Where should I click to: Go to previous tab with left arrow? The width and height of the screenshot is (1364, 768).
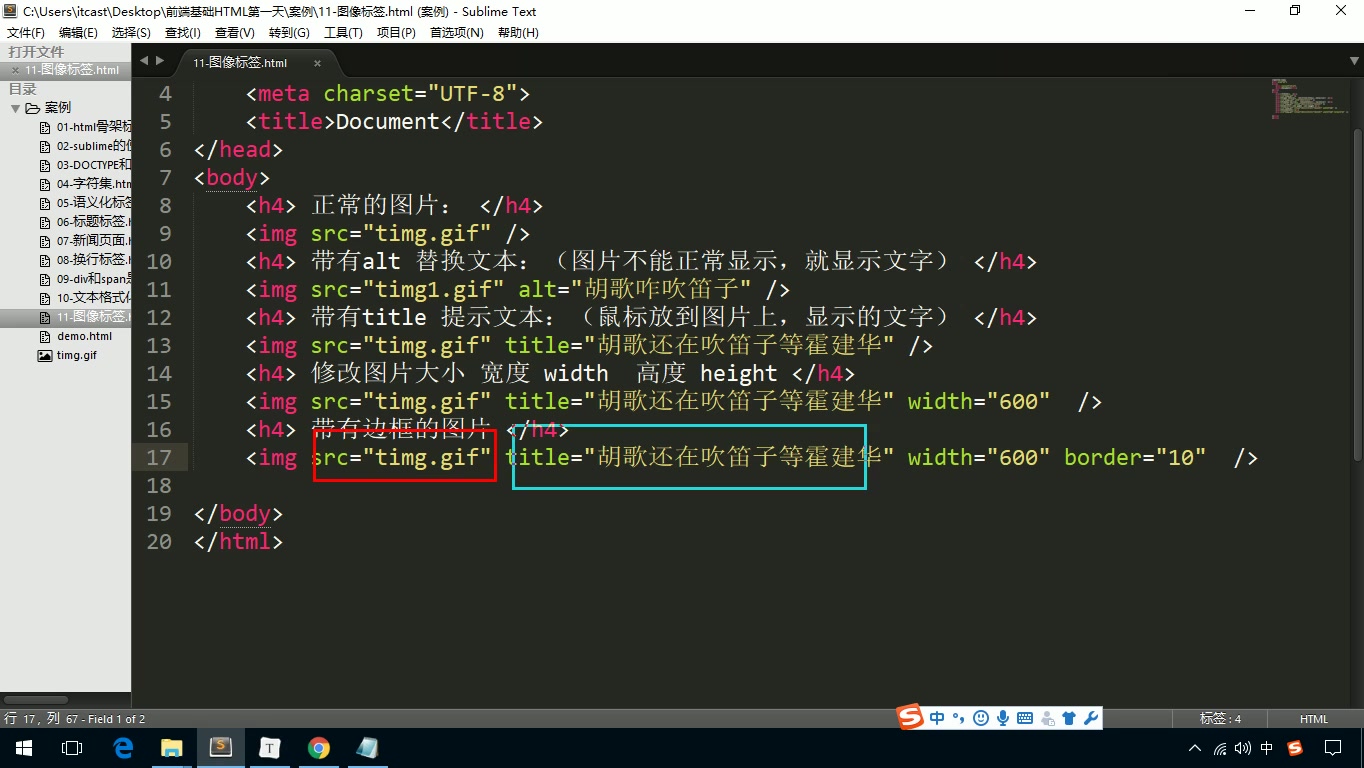tap(144, 61)
